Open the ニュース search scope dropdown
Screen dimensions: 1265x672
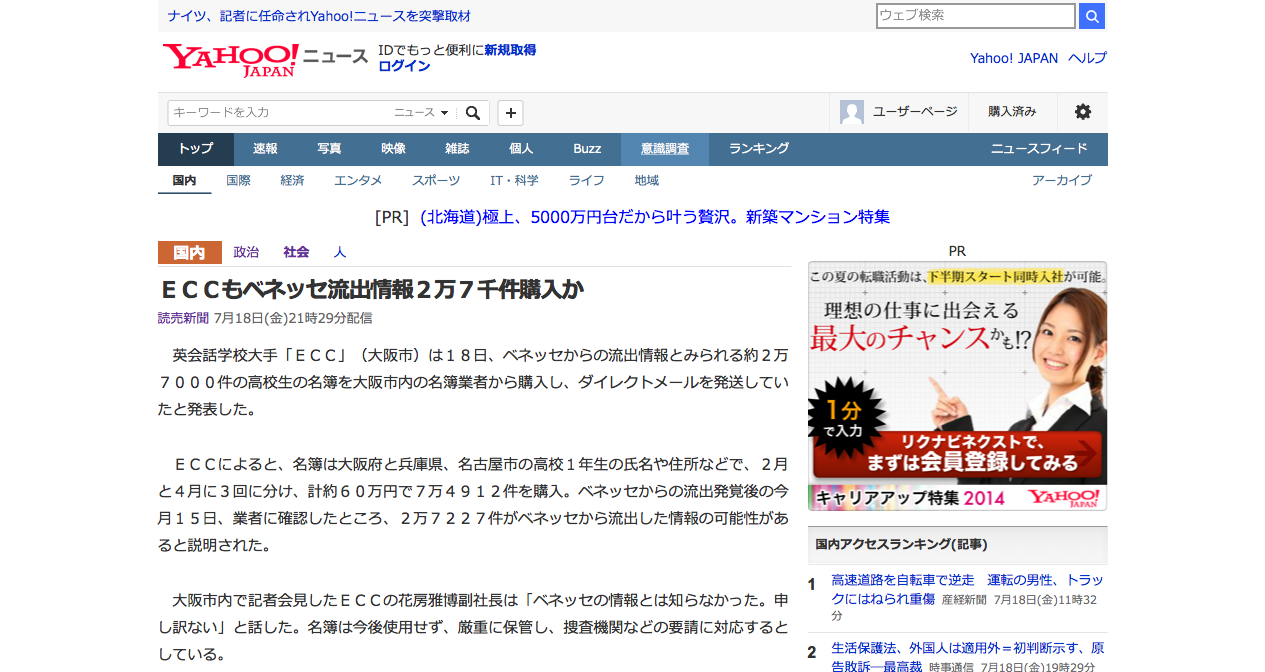pyautogui.click(x=422, y=113)
